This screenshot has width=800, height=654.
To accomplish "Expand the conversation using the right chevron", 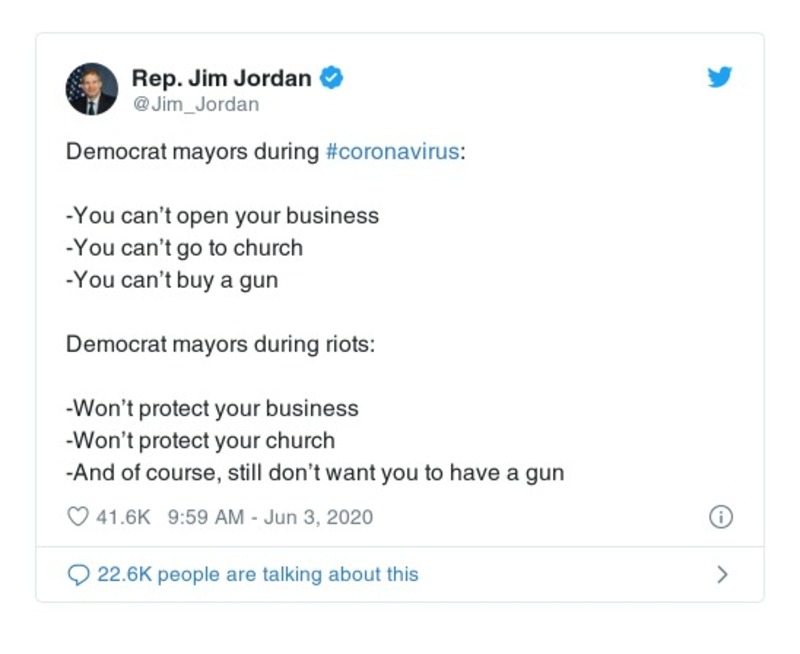I will (722, 575).
